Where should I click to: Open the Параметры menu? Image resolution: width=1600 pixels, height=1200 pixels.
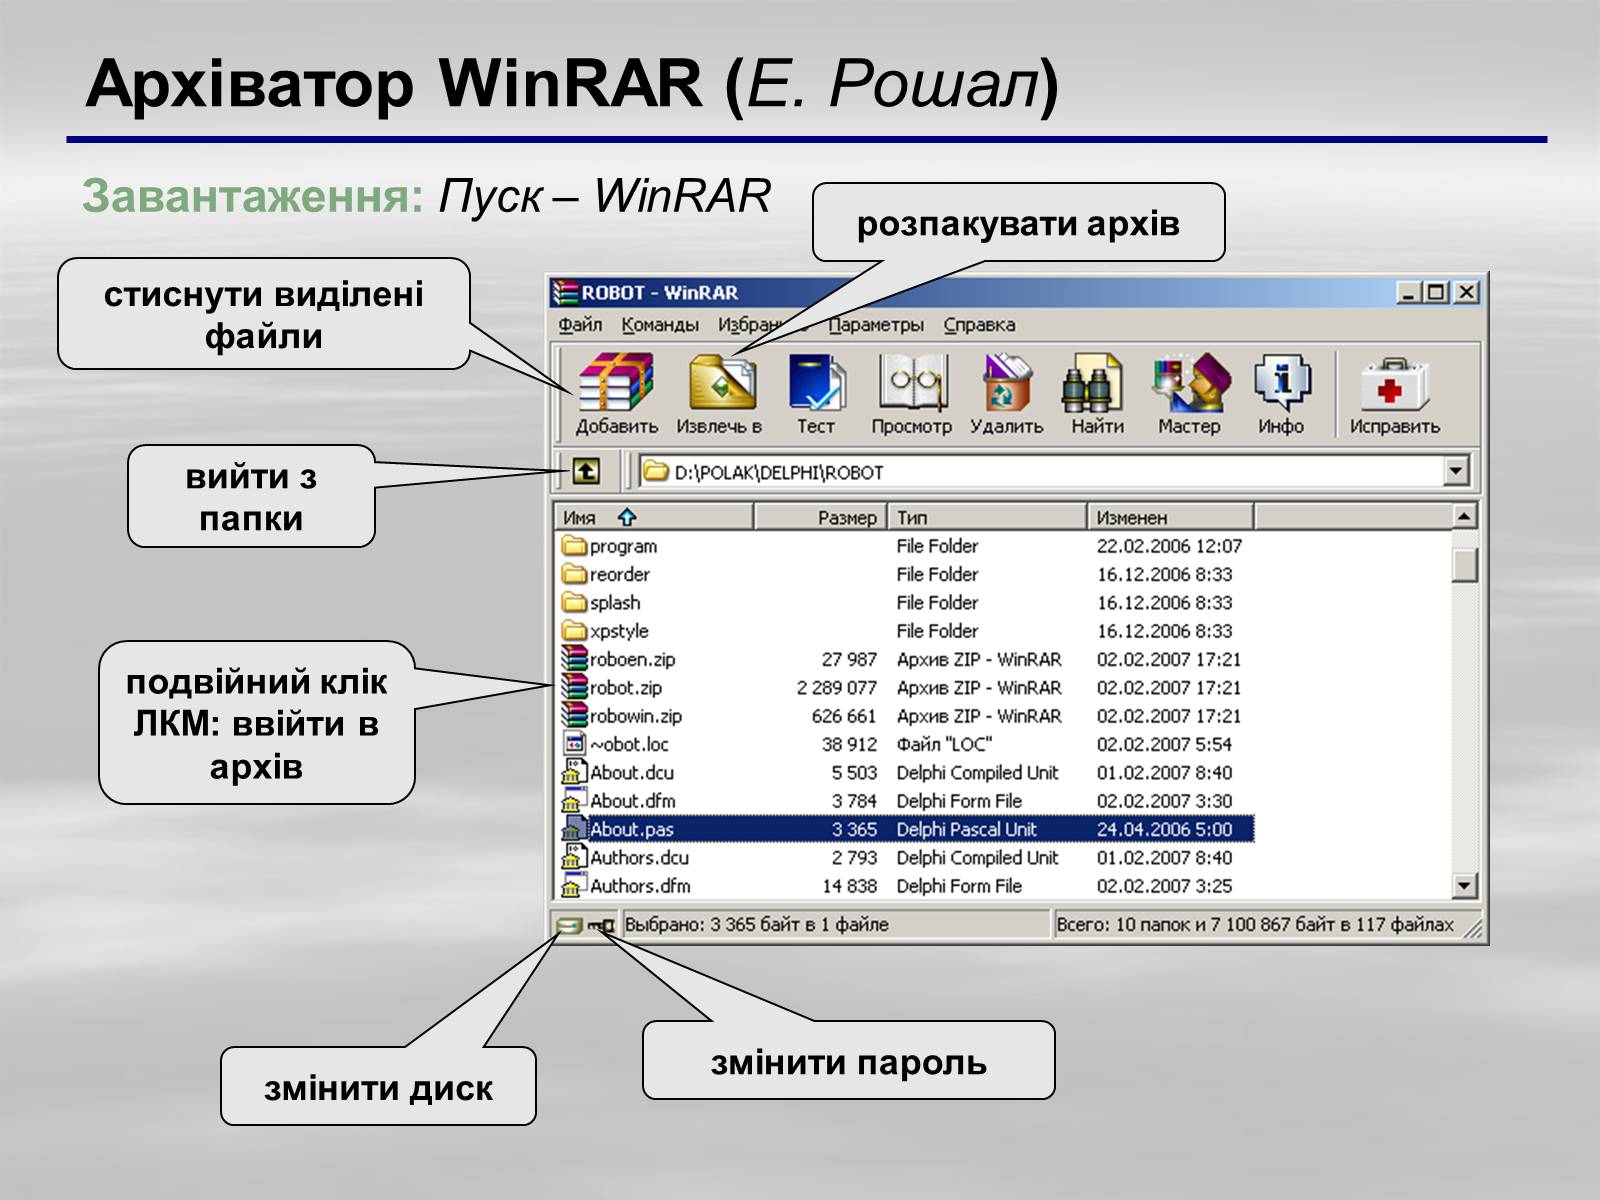[x=876, y=324]
